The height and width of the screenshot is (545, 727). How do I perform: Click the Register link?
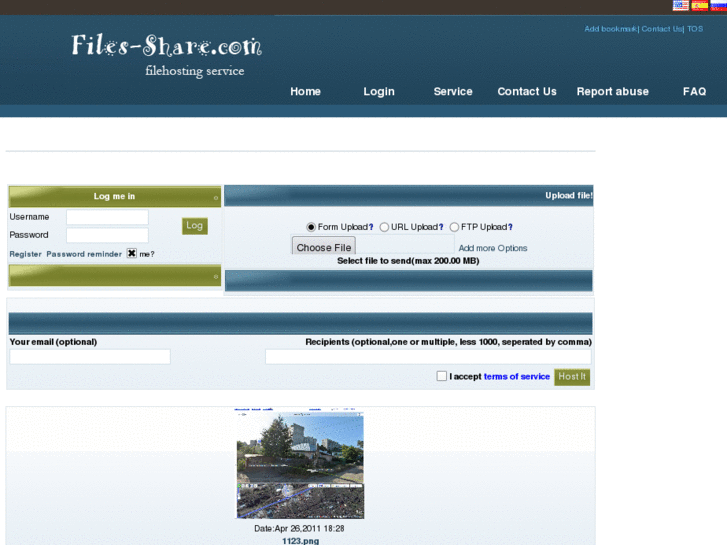tap(26, 254)
